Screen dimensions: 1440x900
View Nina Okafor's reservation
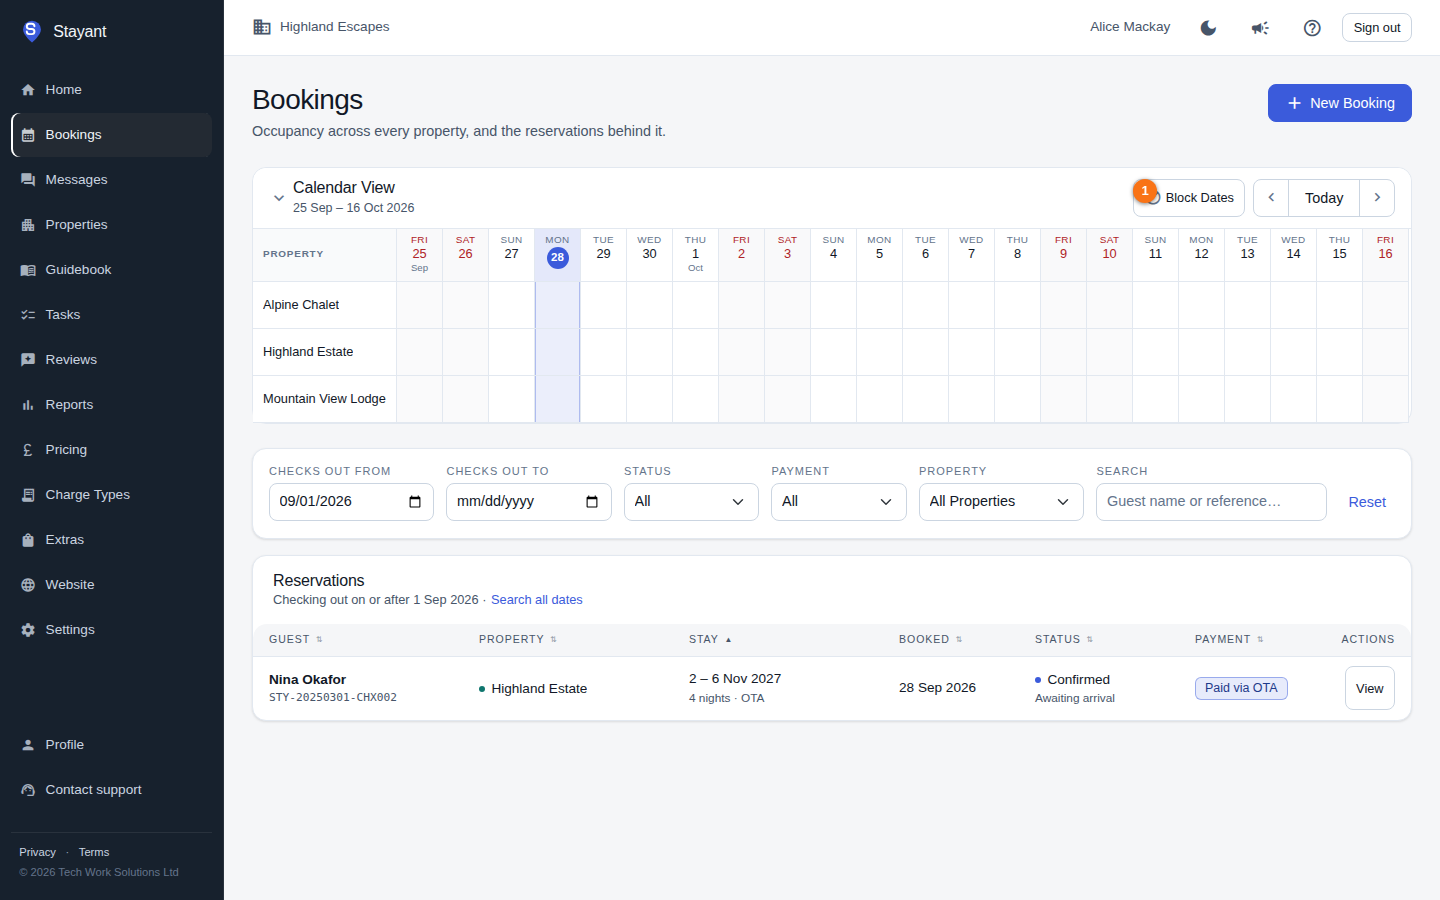pos(1370,688)
